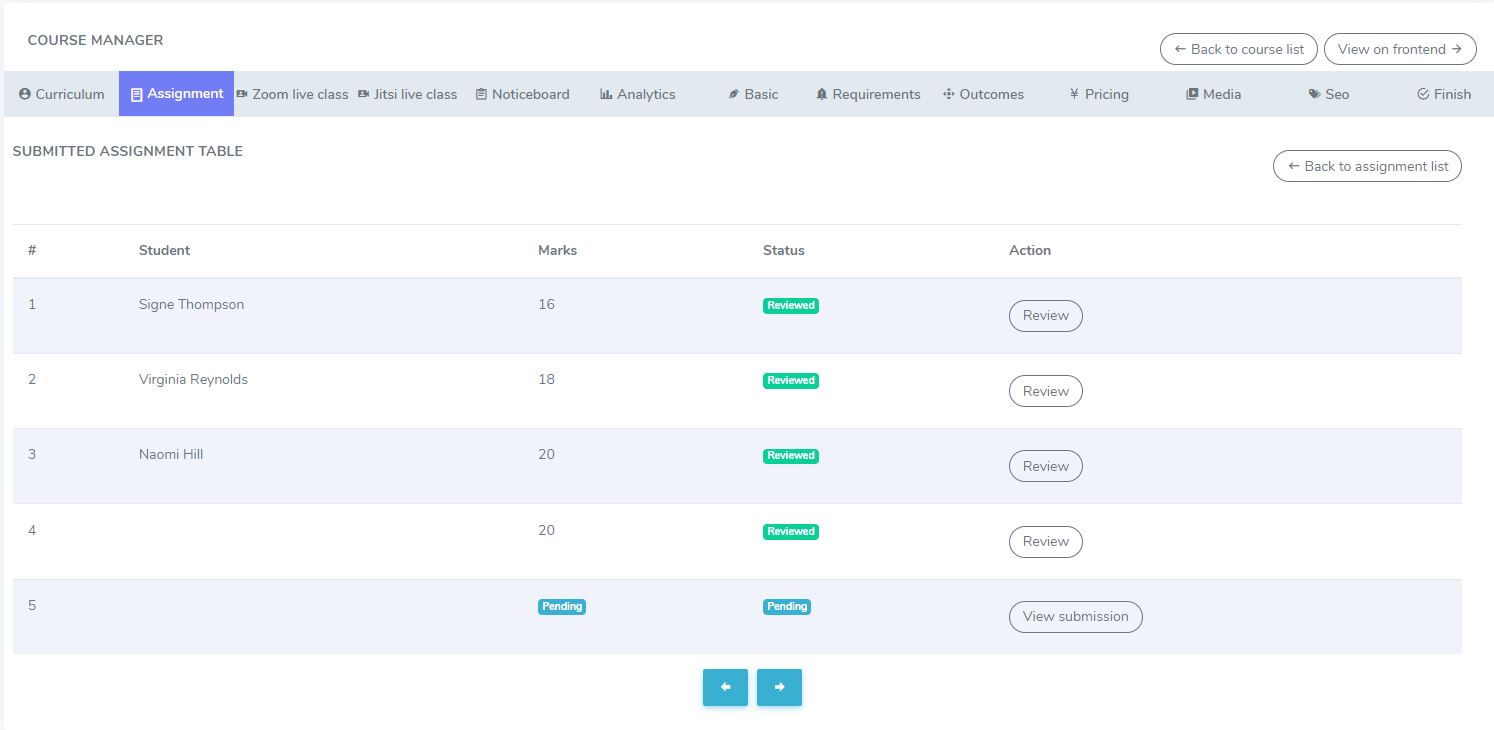Click the Finish checkmark icon
Screen dimensions: 1494x730
coord(1422,93)
